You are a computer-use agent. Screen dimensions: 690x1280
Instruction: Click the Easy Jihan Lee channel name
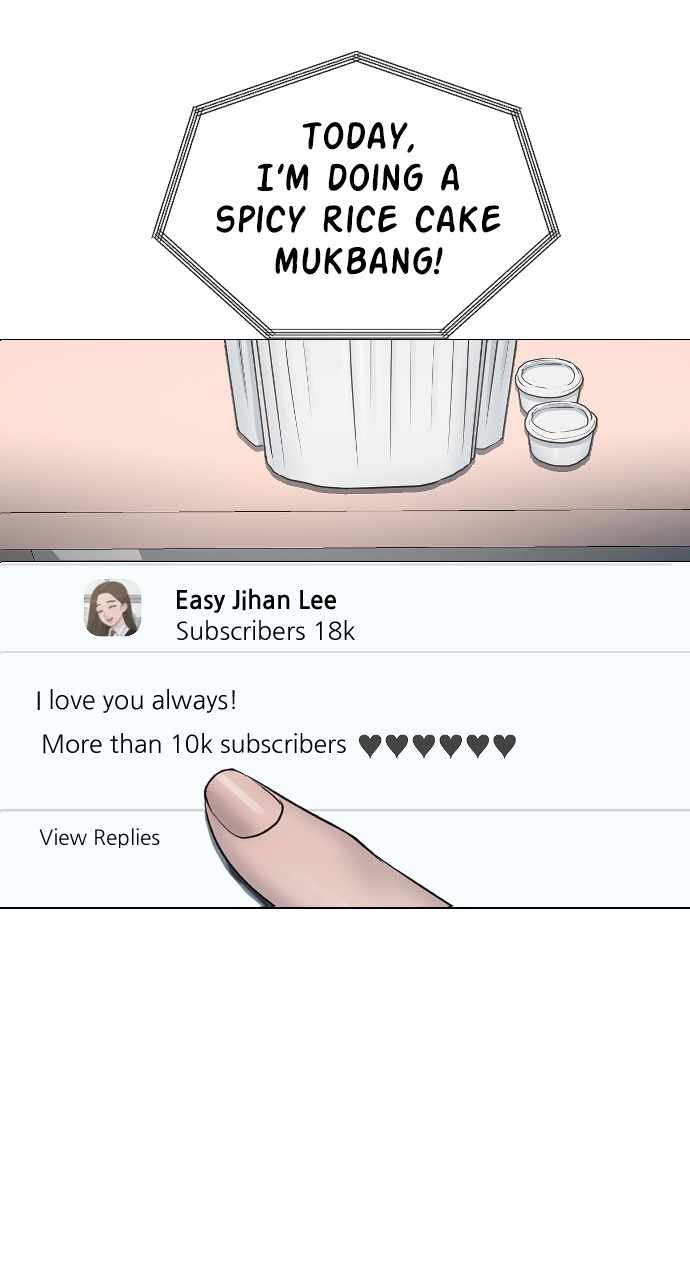(x=256, y=600)
